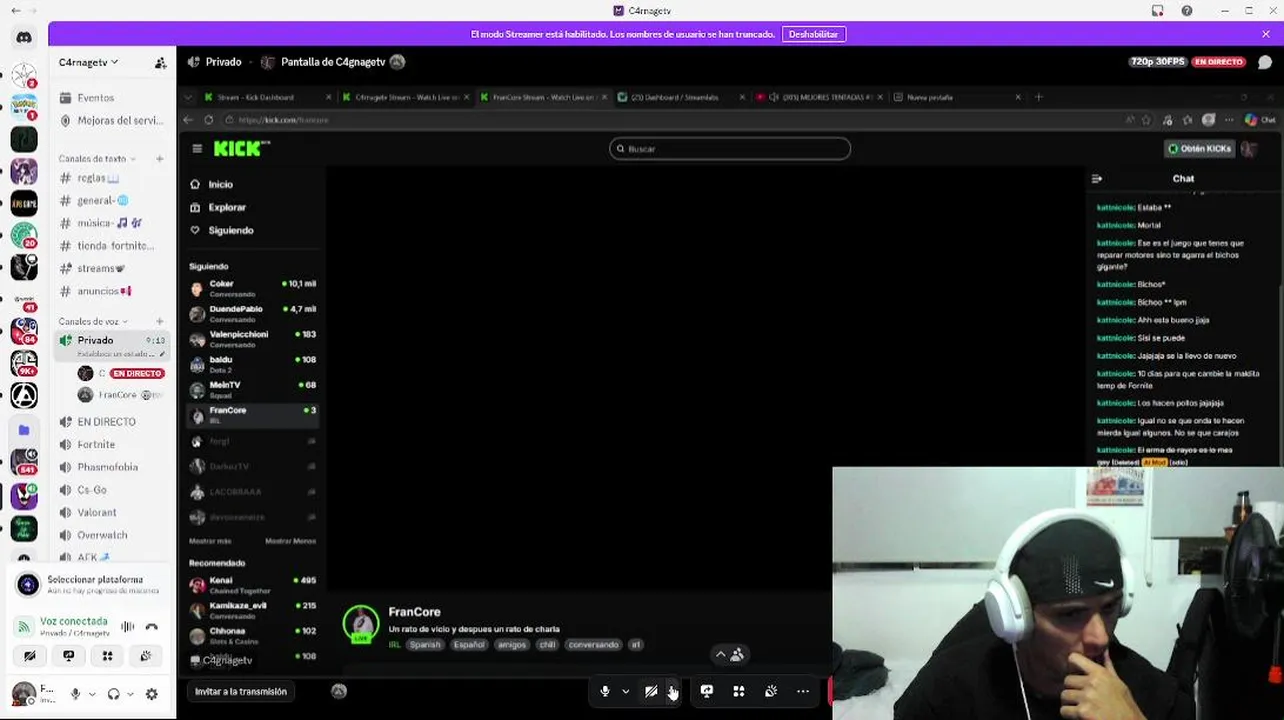Image resolution: width=1284 pixels, height=720 pixels.
Task: Click Kick hamburger menu in shared screen
Action: (x=197, y=149)
